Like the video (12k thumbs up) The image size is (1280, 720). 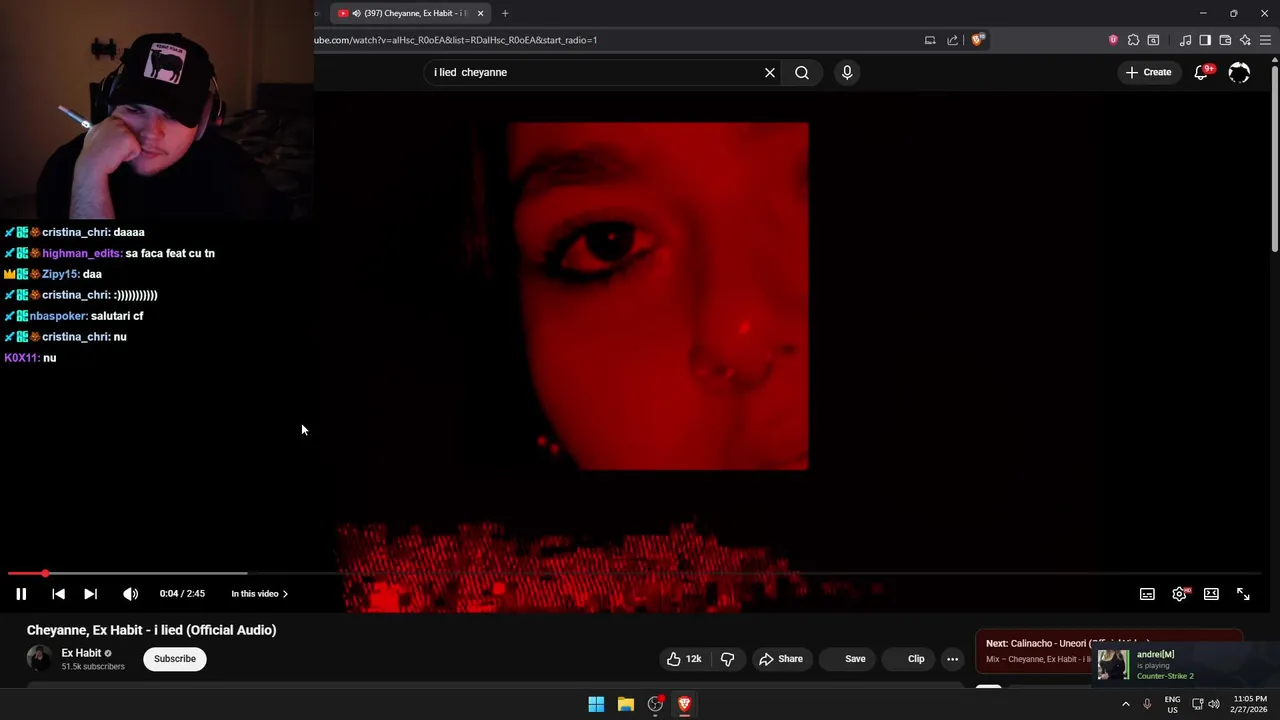click(684, 659)
